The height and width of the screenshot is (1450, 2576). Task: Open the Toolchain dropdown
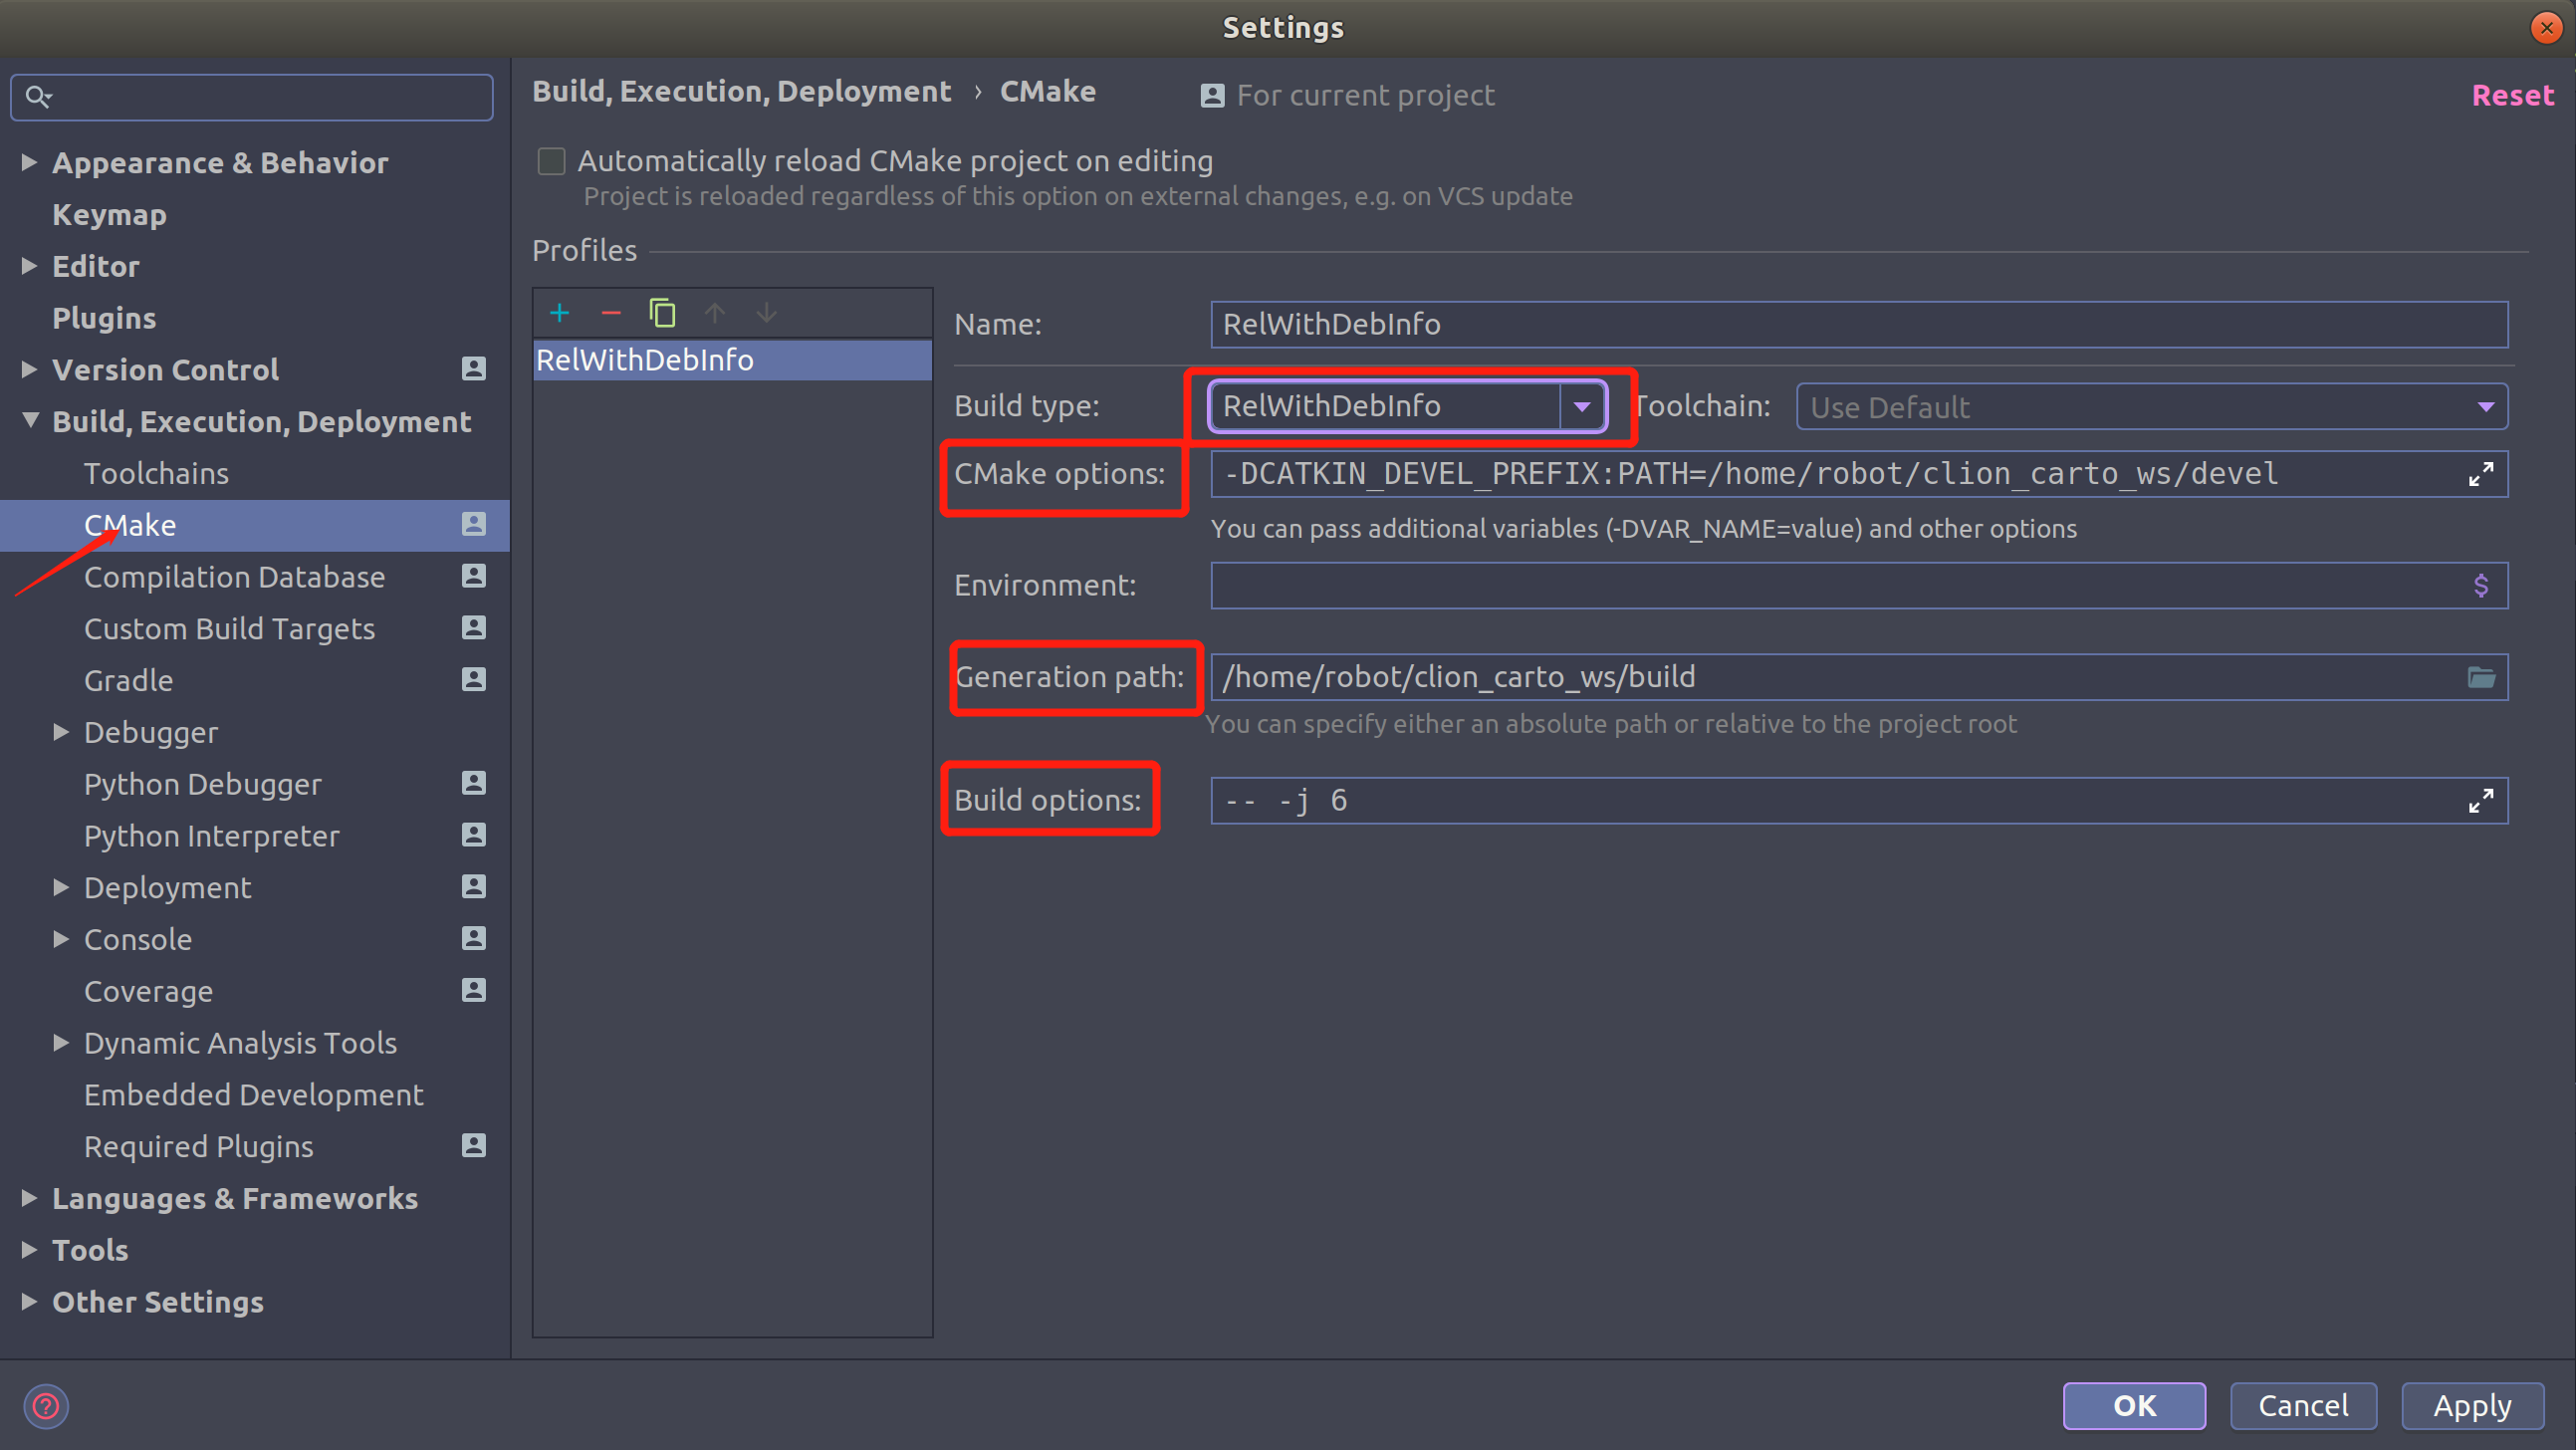[2485, 407]
